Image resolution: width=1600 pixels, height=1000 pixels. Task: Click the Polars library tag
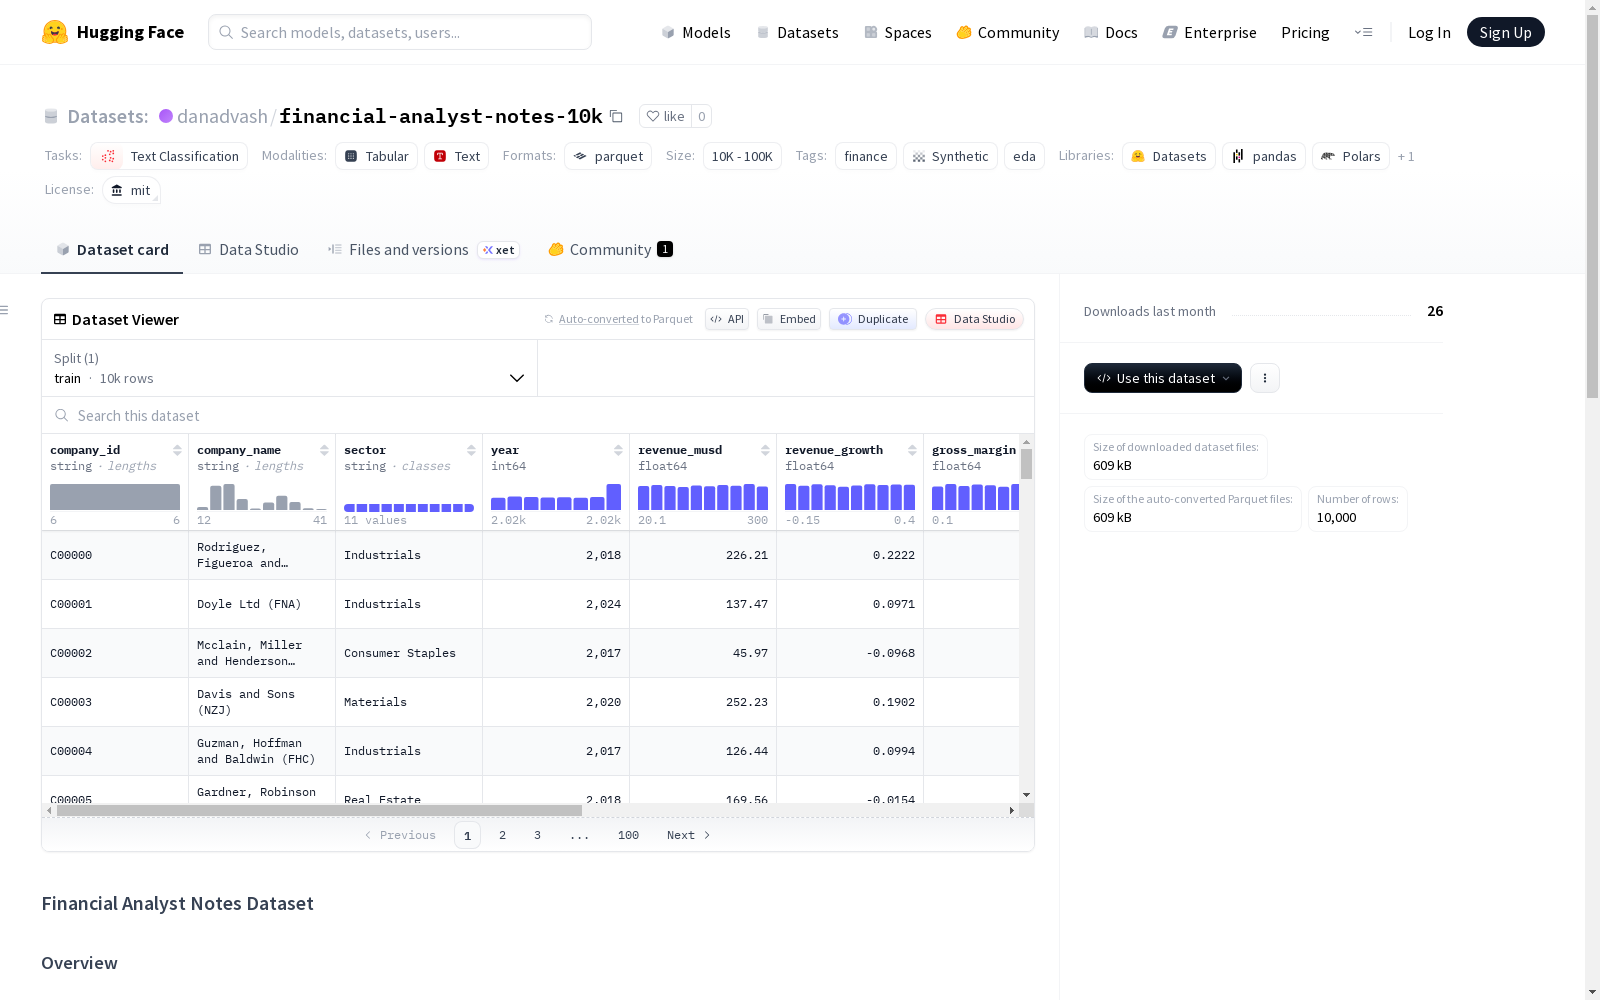(x=1351, y=156)
